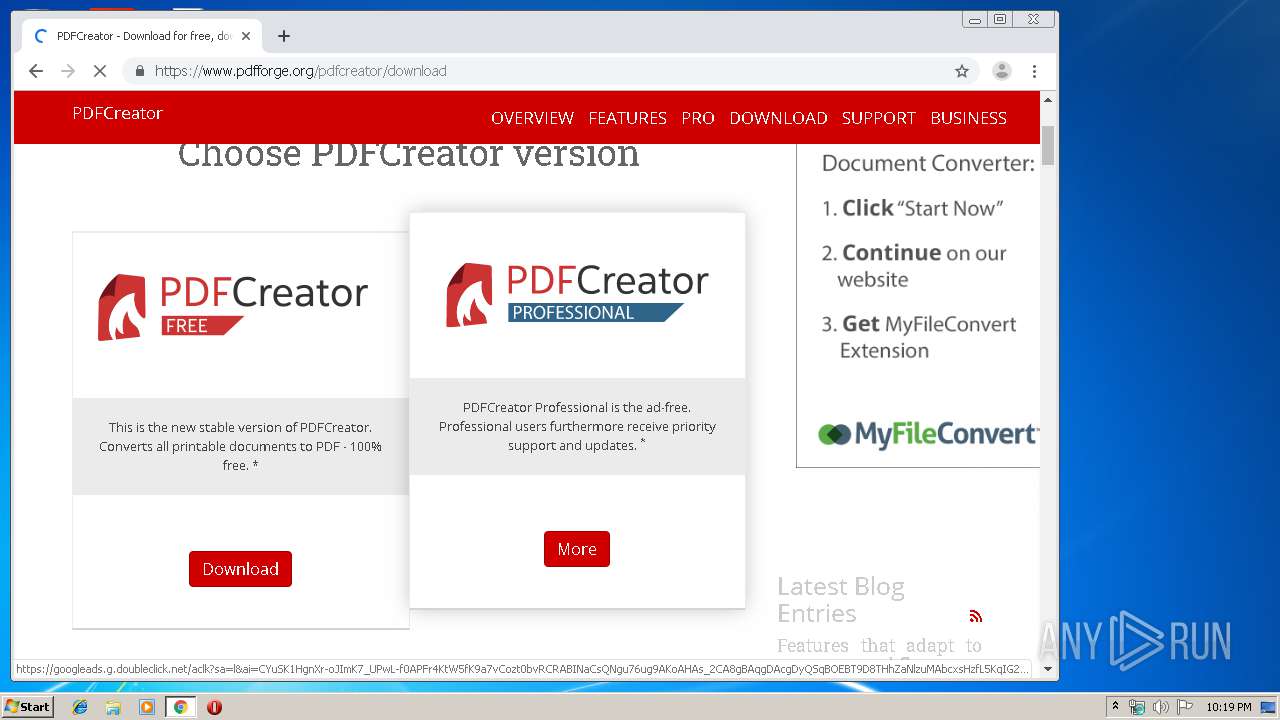Click ad step 'Click Start Now'
This screenshot has height=720, width=1280.
[x=912, y=208]
